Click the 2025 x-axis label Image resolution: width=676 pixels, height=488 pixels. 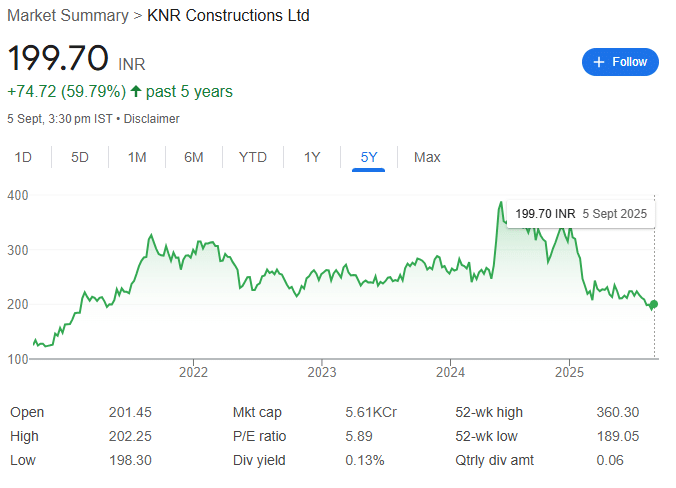point(569,372)
